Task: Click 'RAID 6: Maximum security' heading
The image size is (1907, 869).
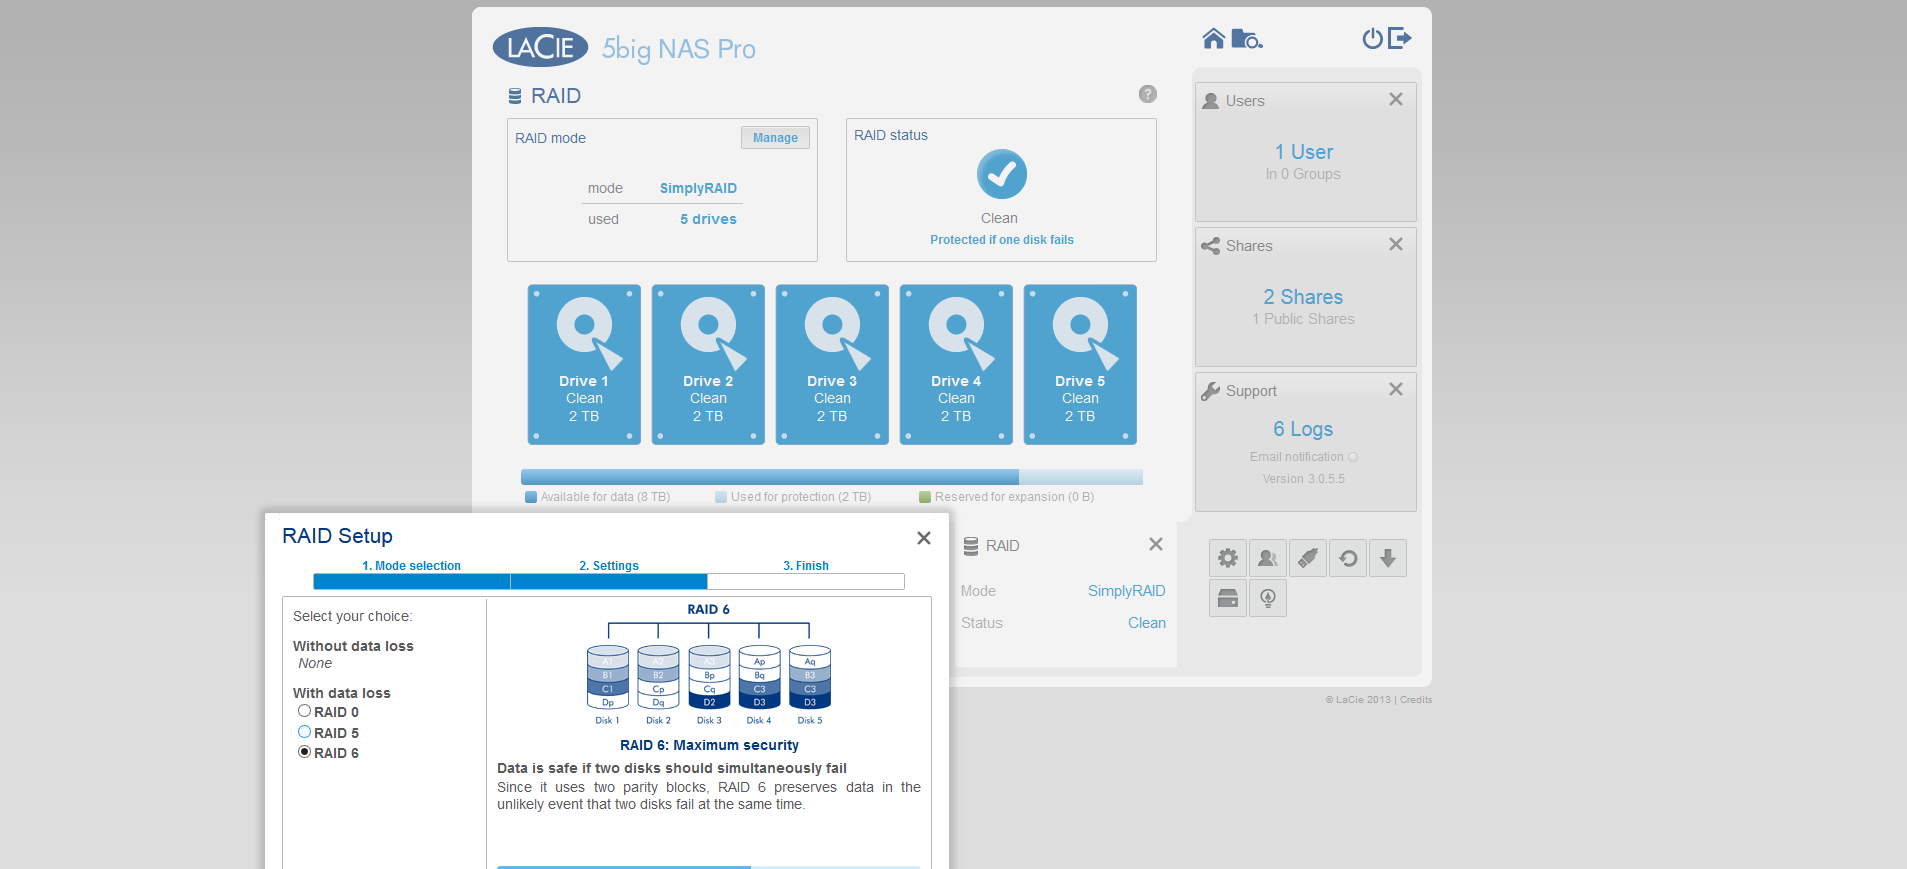Action: click(709, 745)
